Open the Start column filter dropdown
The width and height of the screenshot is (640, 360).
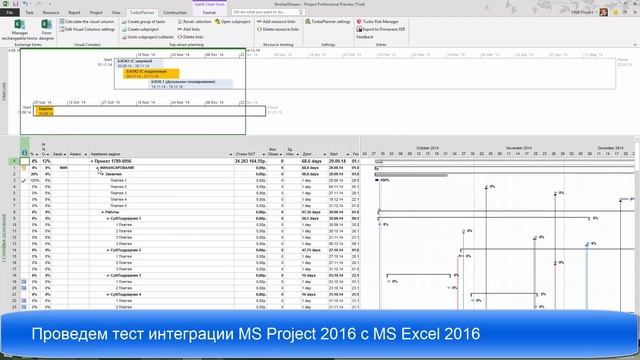348,154
